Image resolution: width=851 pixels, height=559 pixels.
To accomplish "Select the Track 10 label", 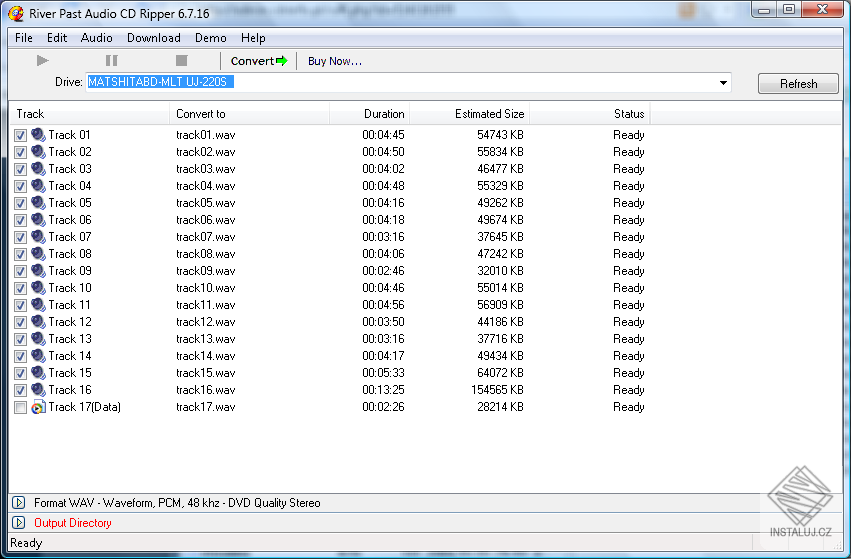I will pos(70,288).
